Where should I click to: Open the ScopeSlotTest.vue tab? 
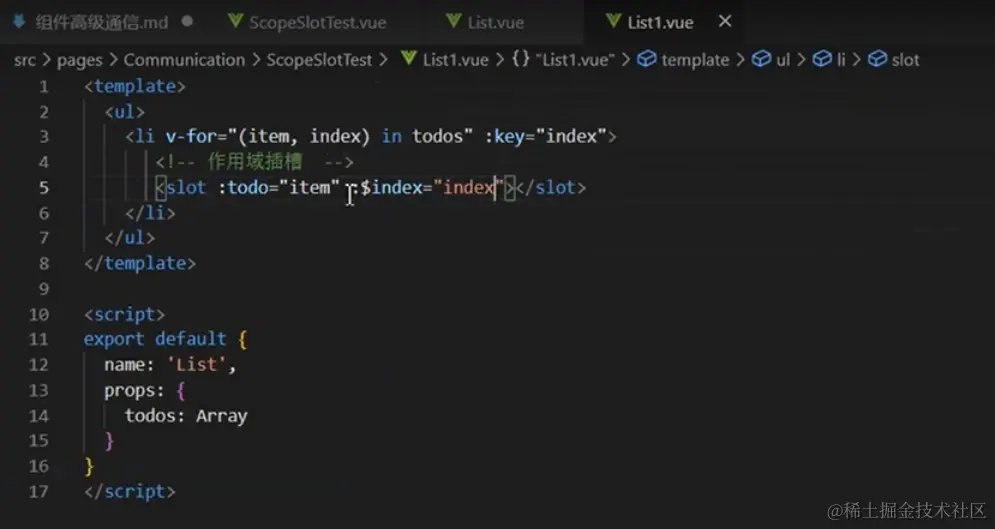(x=317, y=22)
